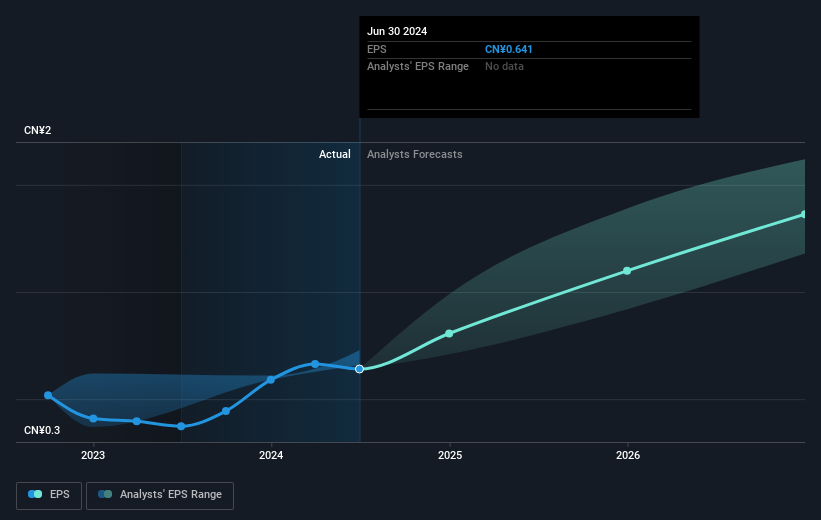The image size is (821, 520).
Task: Click the CN¥2 axis label
Action: tap(38, 130)
